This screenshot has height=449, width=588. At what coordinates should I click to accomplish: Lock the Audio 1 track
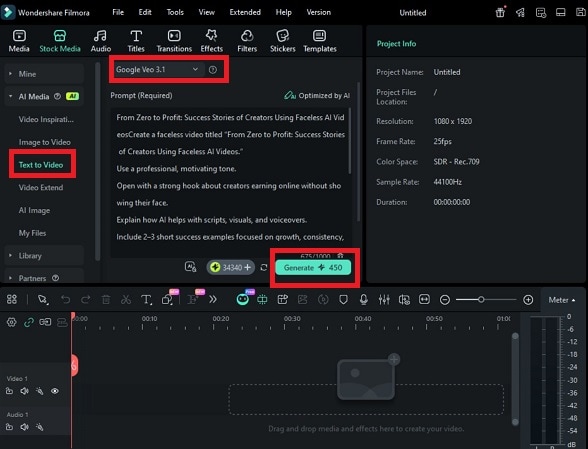click(9, 427)
